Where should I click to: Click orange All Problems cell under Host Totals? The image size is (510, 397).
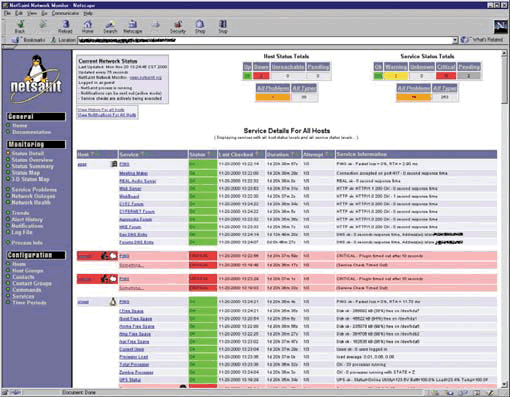[273, 97]
